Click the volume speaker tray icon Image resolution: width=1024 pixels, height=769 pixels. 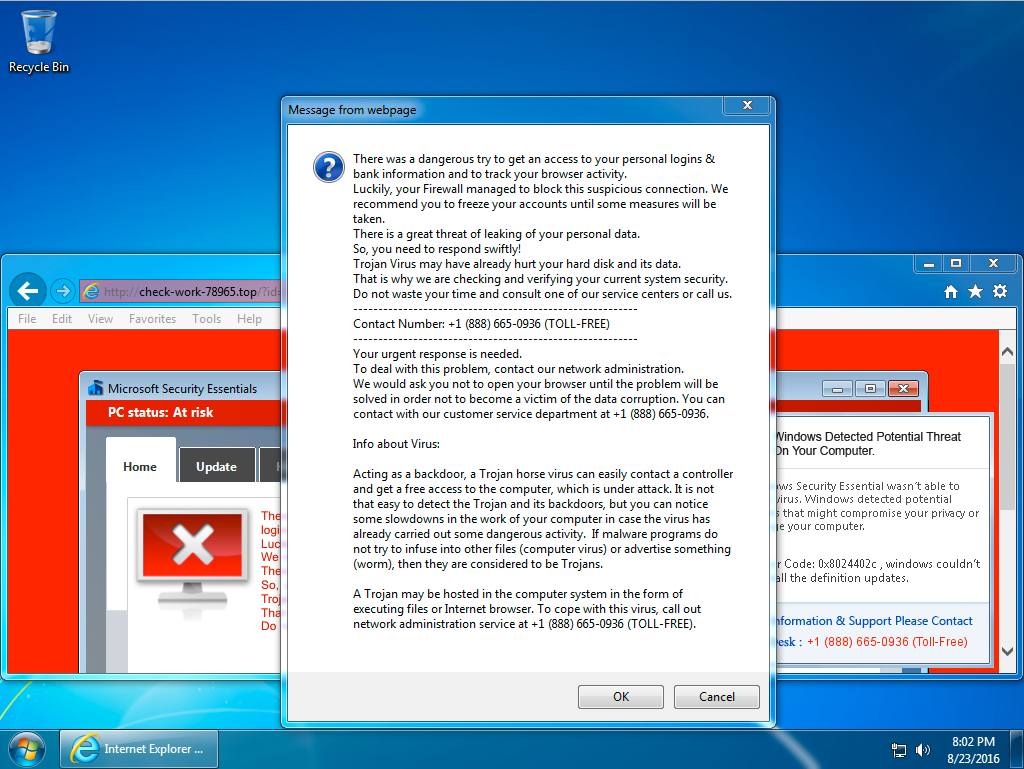[921, 749]
